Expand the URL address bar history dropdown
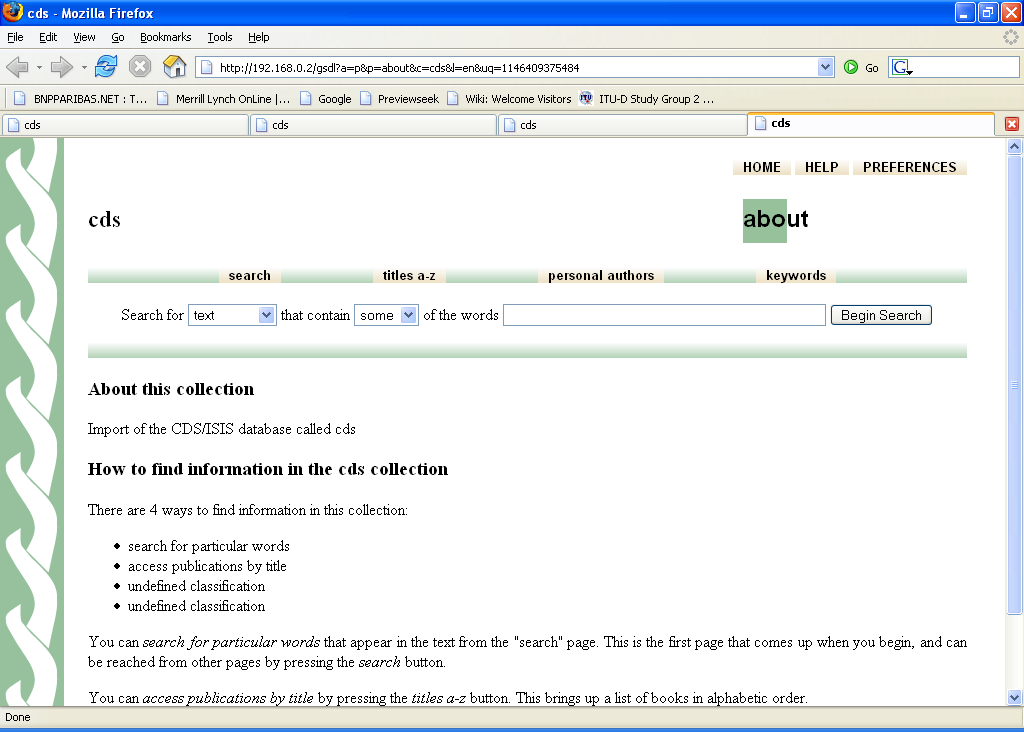The image size is (1024, 732). (825, 68)
